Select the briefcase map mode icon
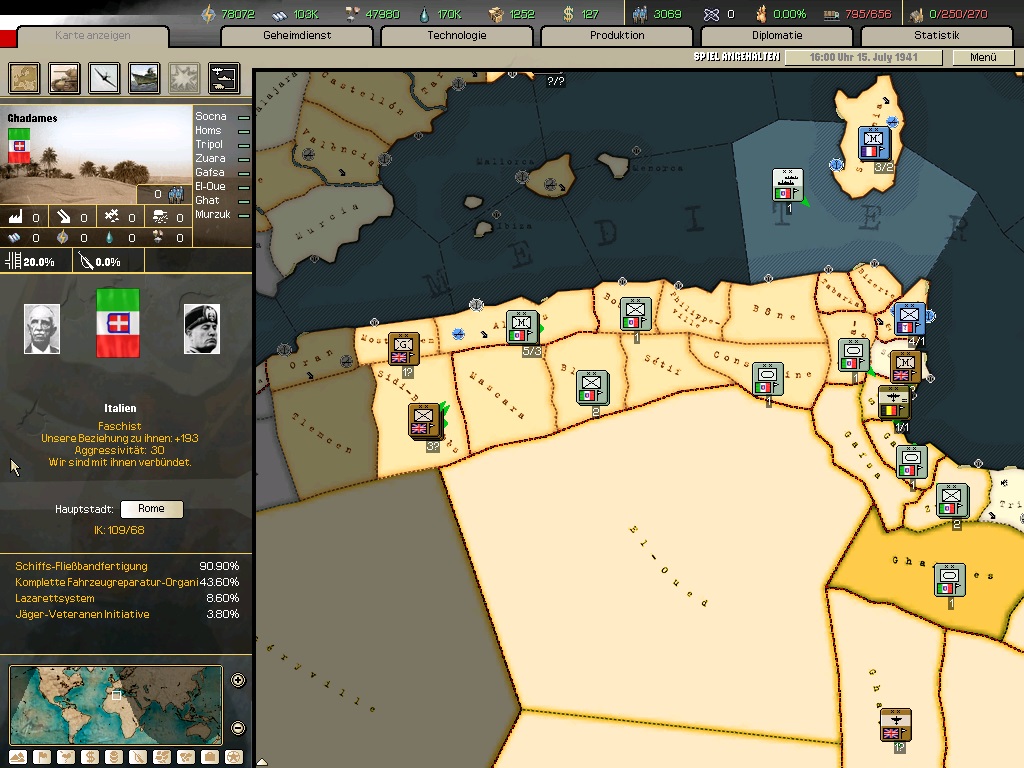 coord(210,757)
